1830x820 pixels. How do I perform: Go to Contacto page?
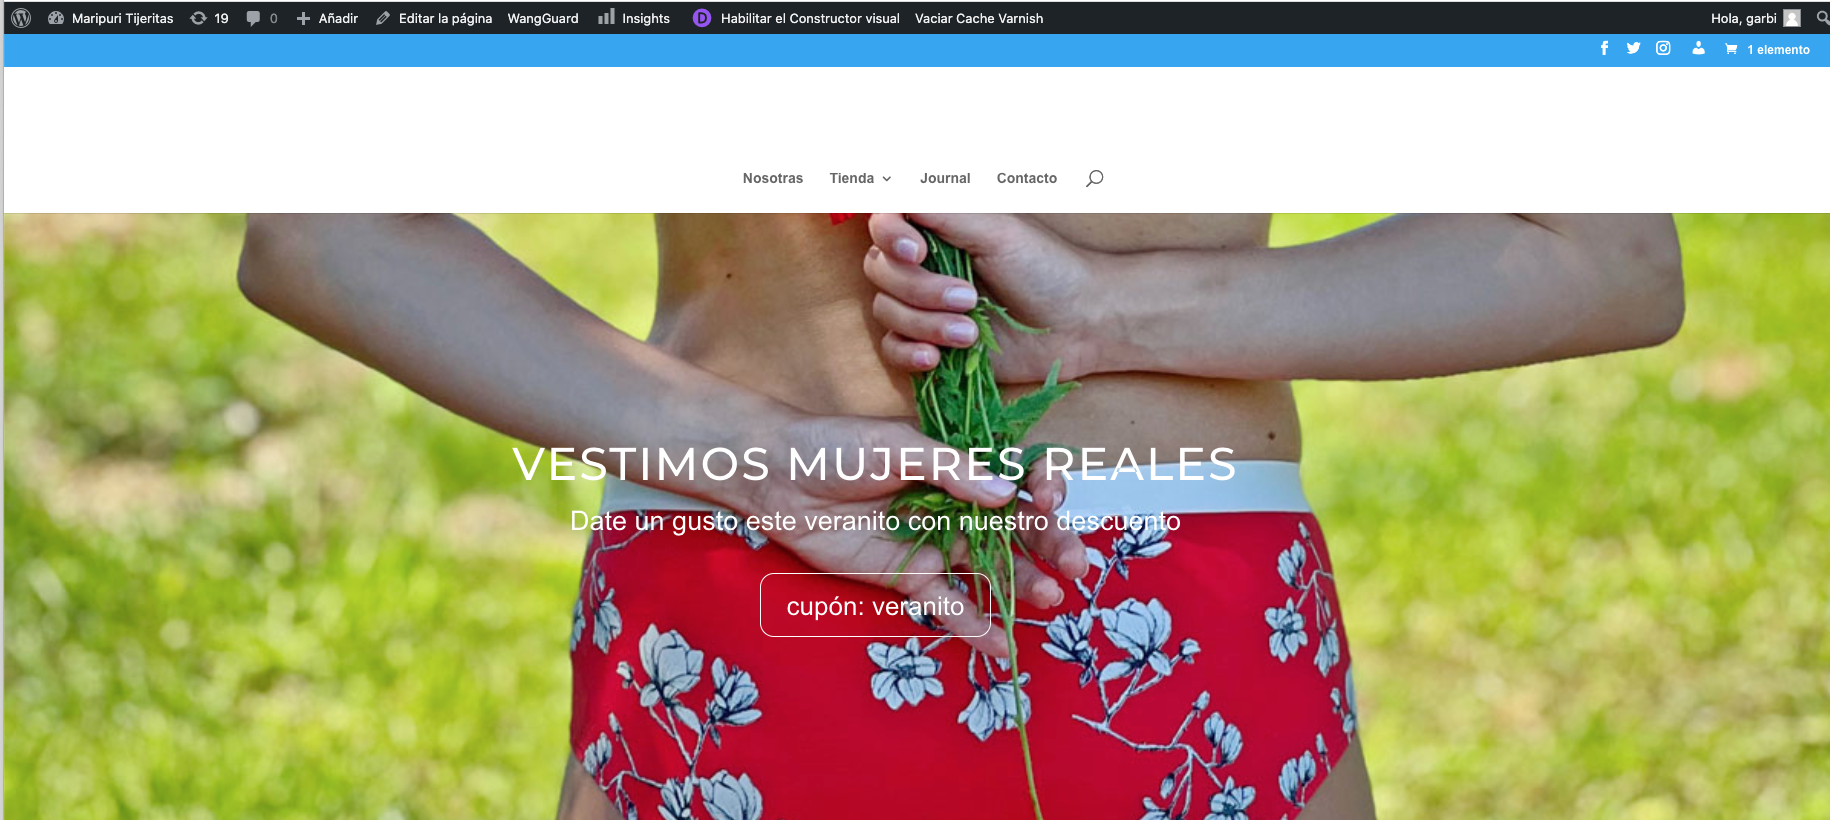(1027, 178)
